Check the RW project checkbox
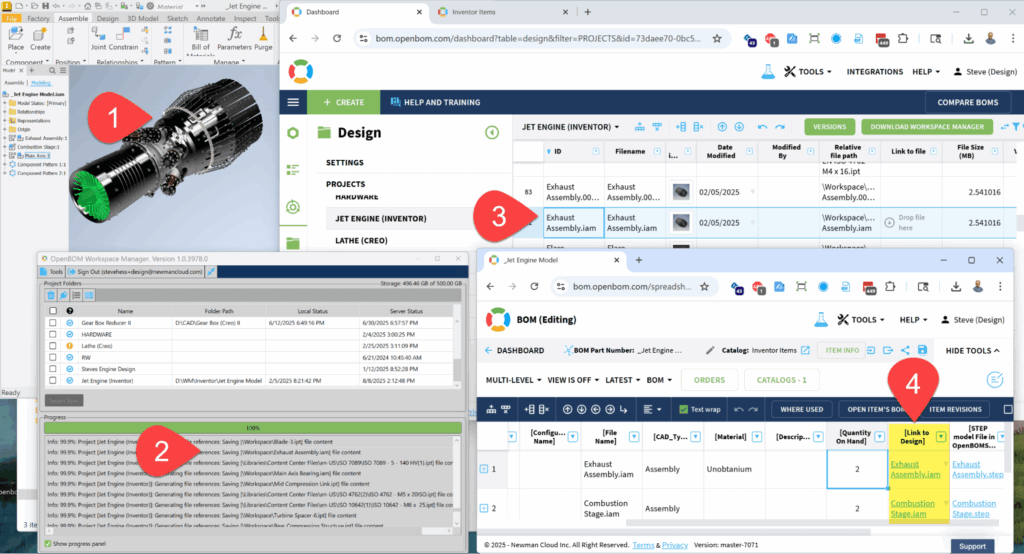This screenshot has width=1024, height=554. 53,357
